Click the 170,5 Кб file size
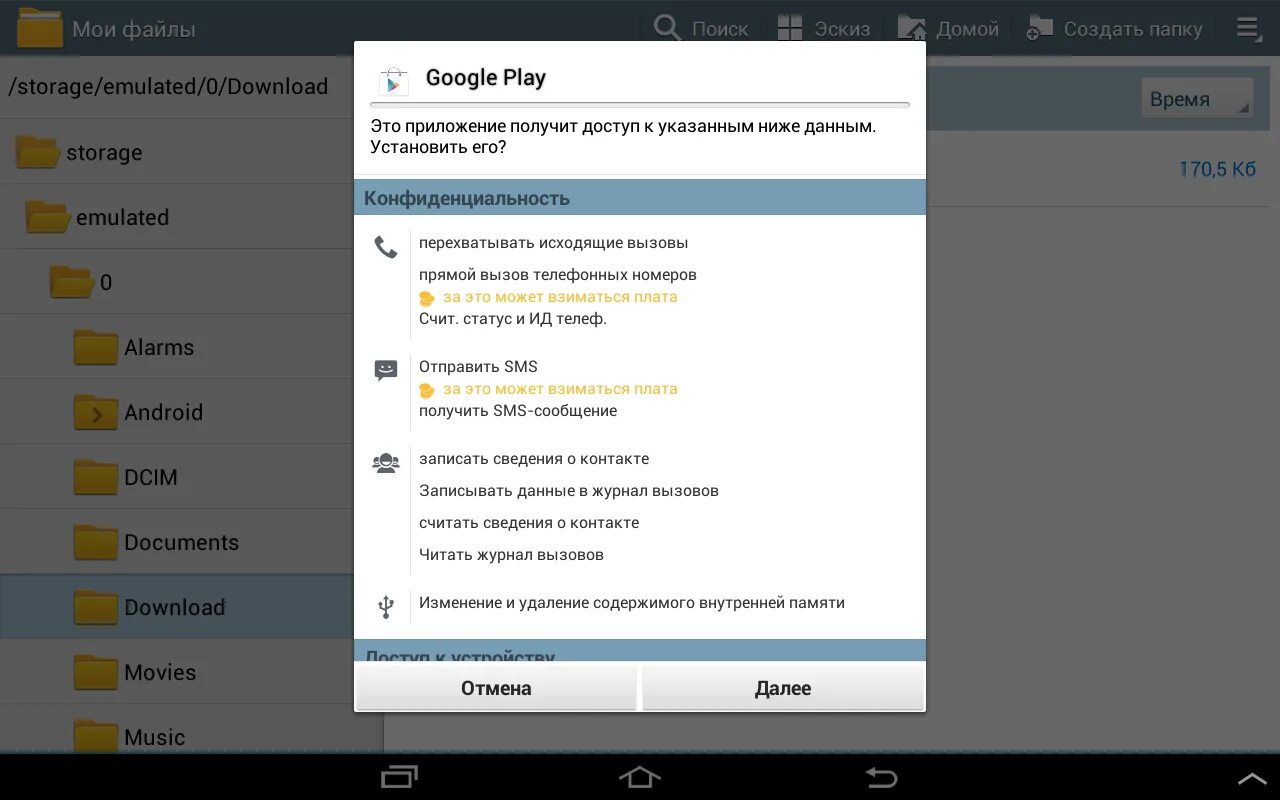 click(x=1217, y=169)
